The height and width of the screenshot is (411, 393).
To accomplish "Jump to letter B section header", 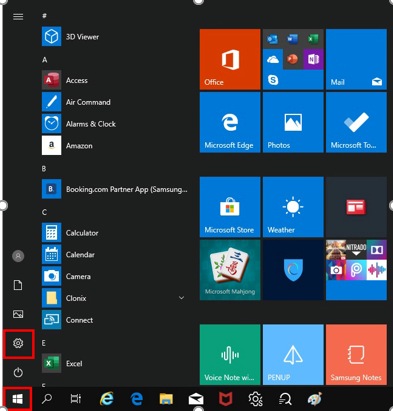I will coord(44,169).
